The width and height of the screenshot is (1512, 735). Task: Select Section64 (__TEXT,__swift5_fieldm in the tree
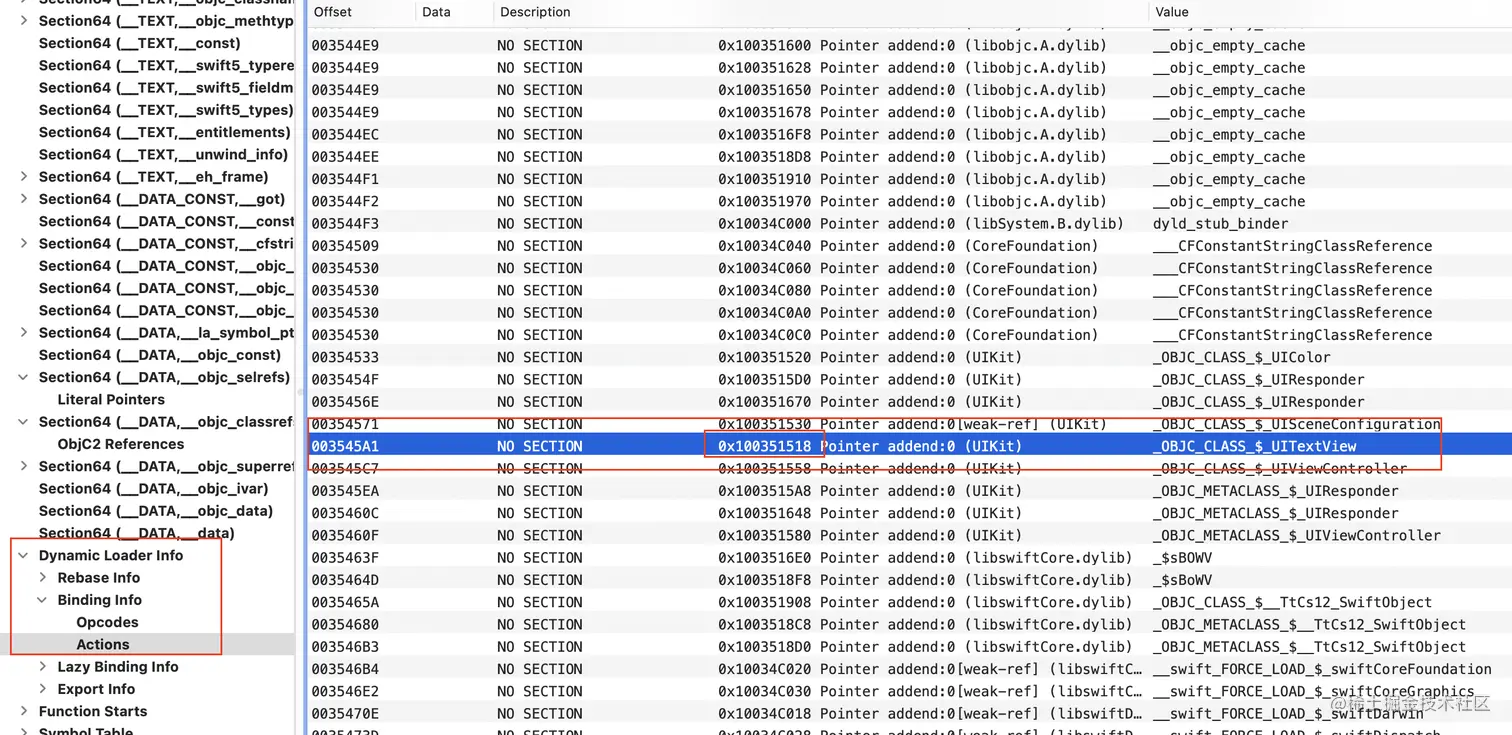coord(166,87)
